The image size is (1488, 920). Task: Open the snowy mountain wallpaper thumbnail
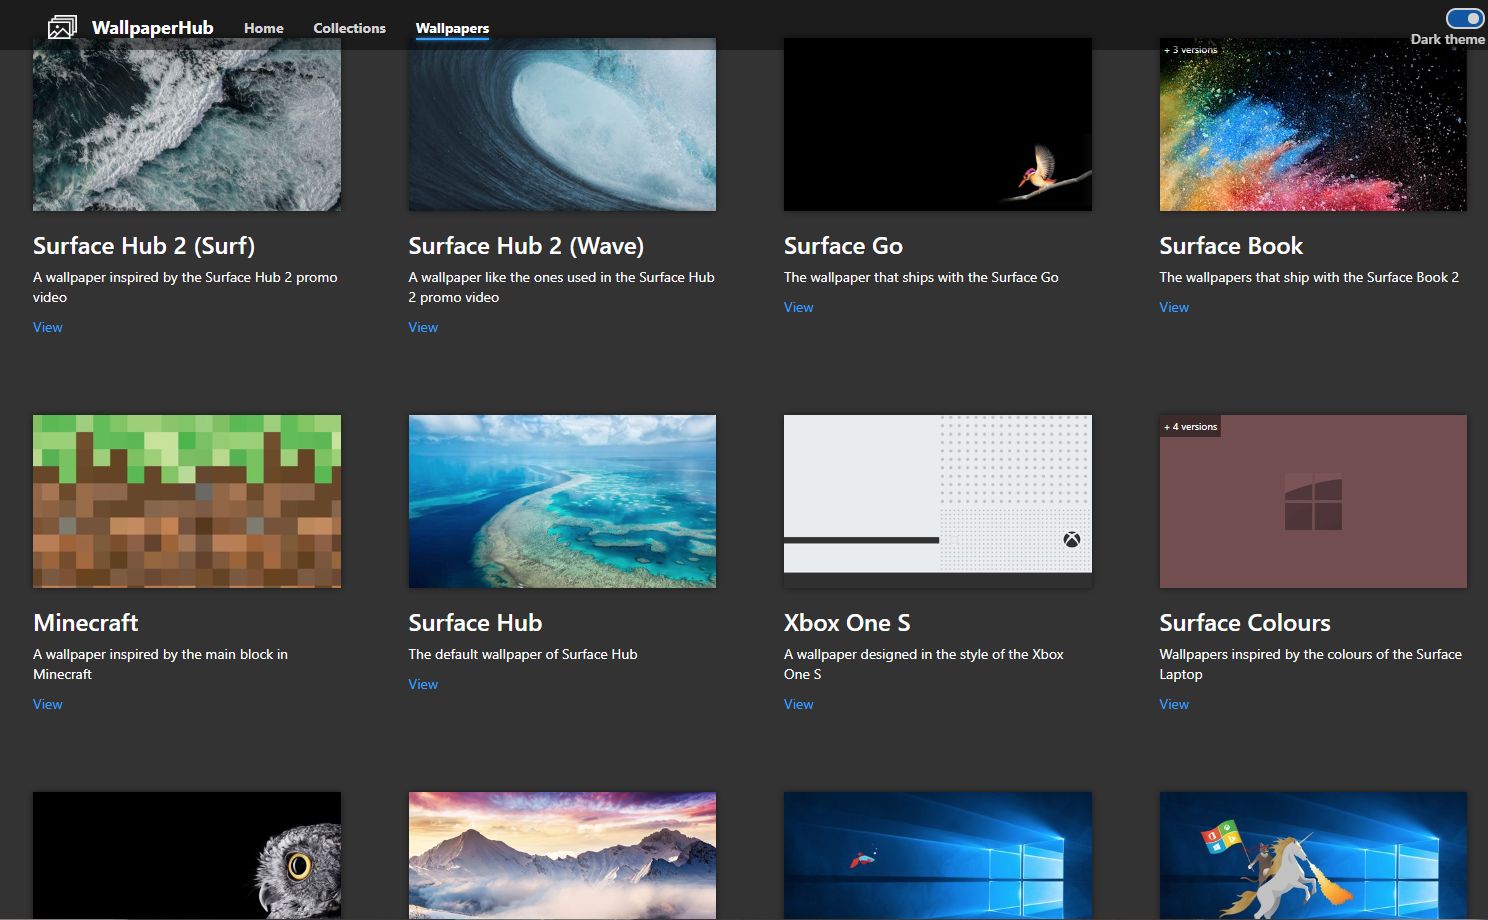(562, 855)
